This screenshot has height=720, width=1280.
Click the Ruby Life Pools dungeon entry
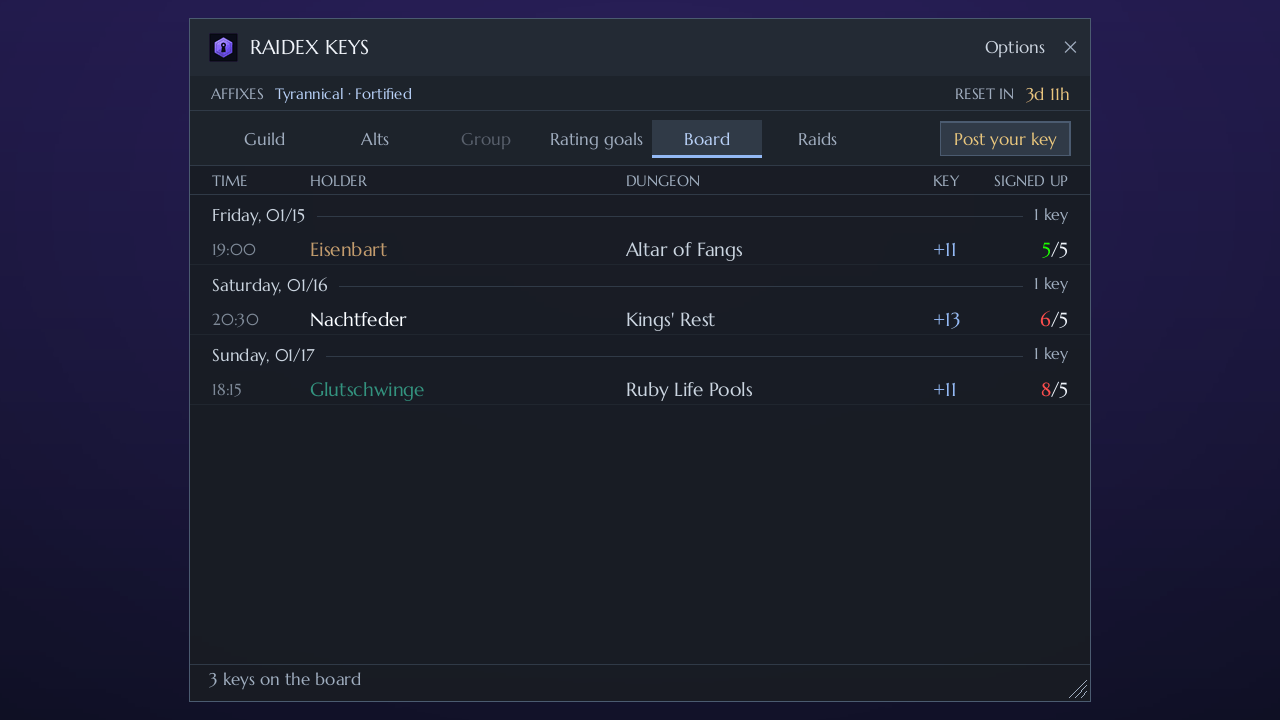689,390
